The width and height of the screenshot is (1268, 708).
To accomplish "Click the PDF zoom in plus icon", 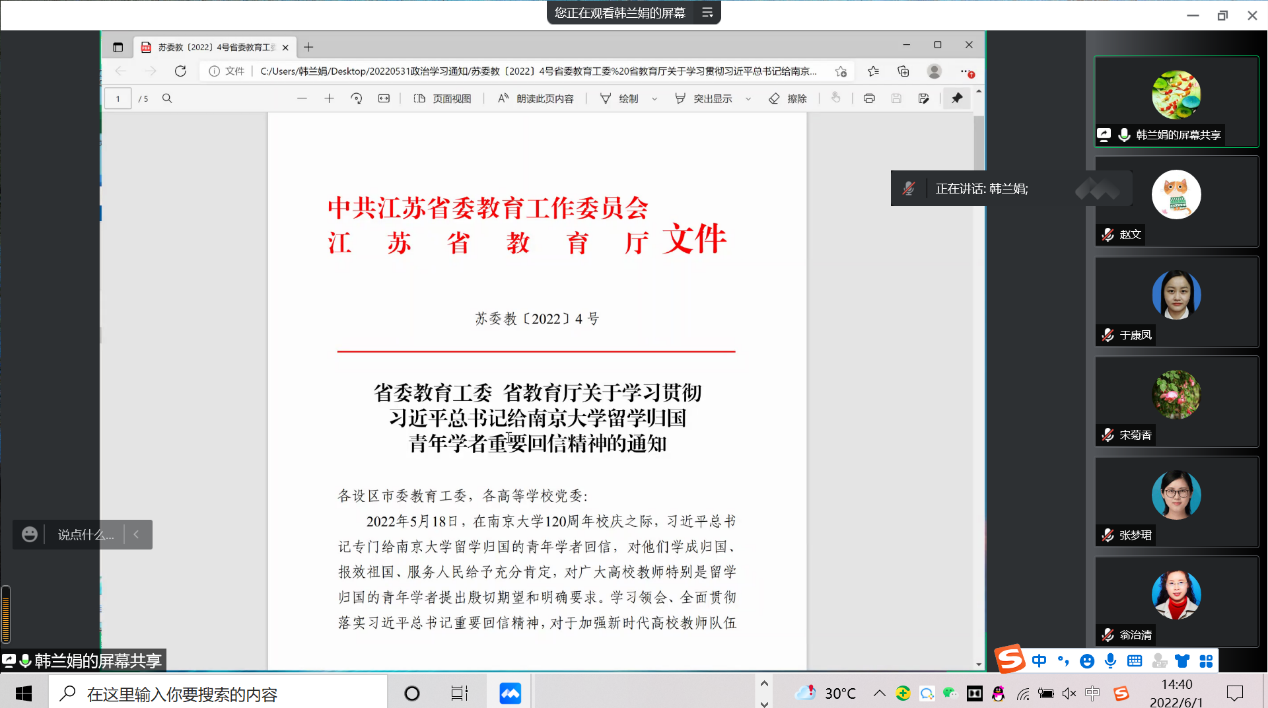I will [329, 99].
